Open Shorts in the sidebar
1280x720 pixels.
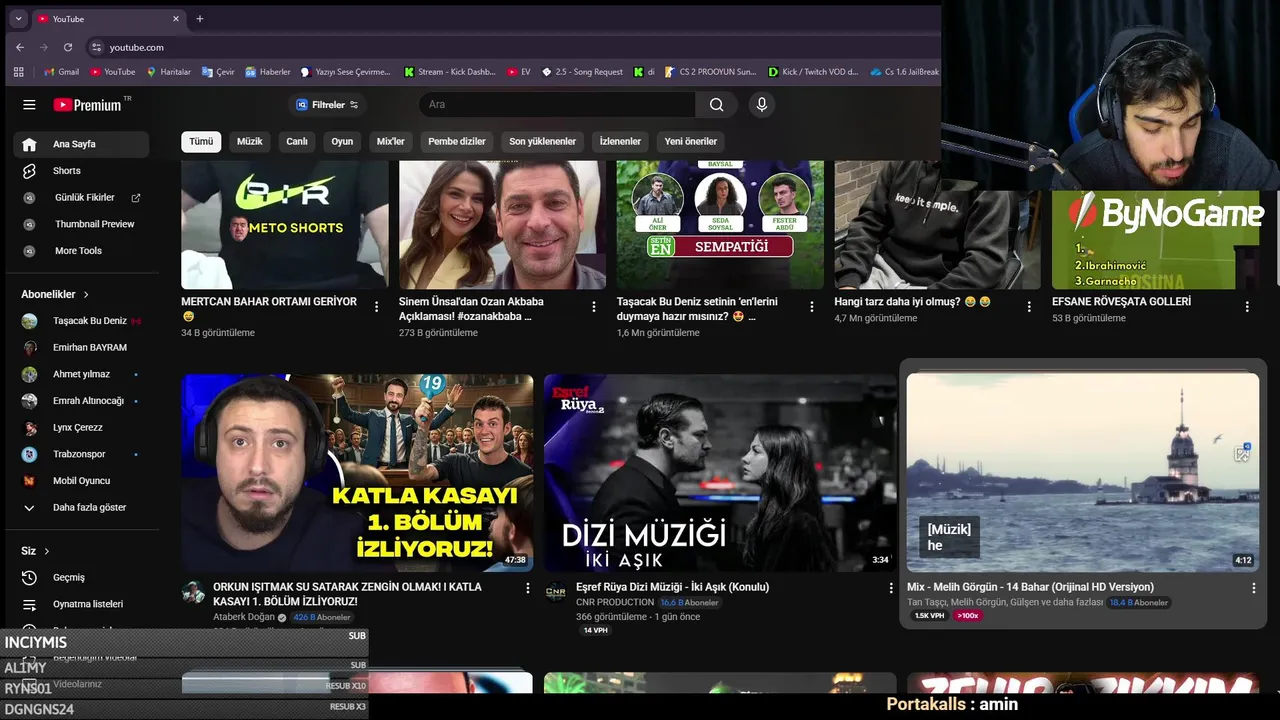tap(81, 171)
